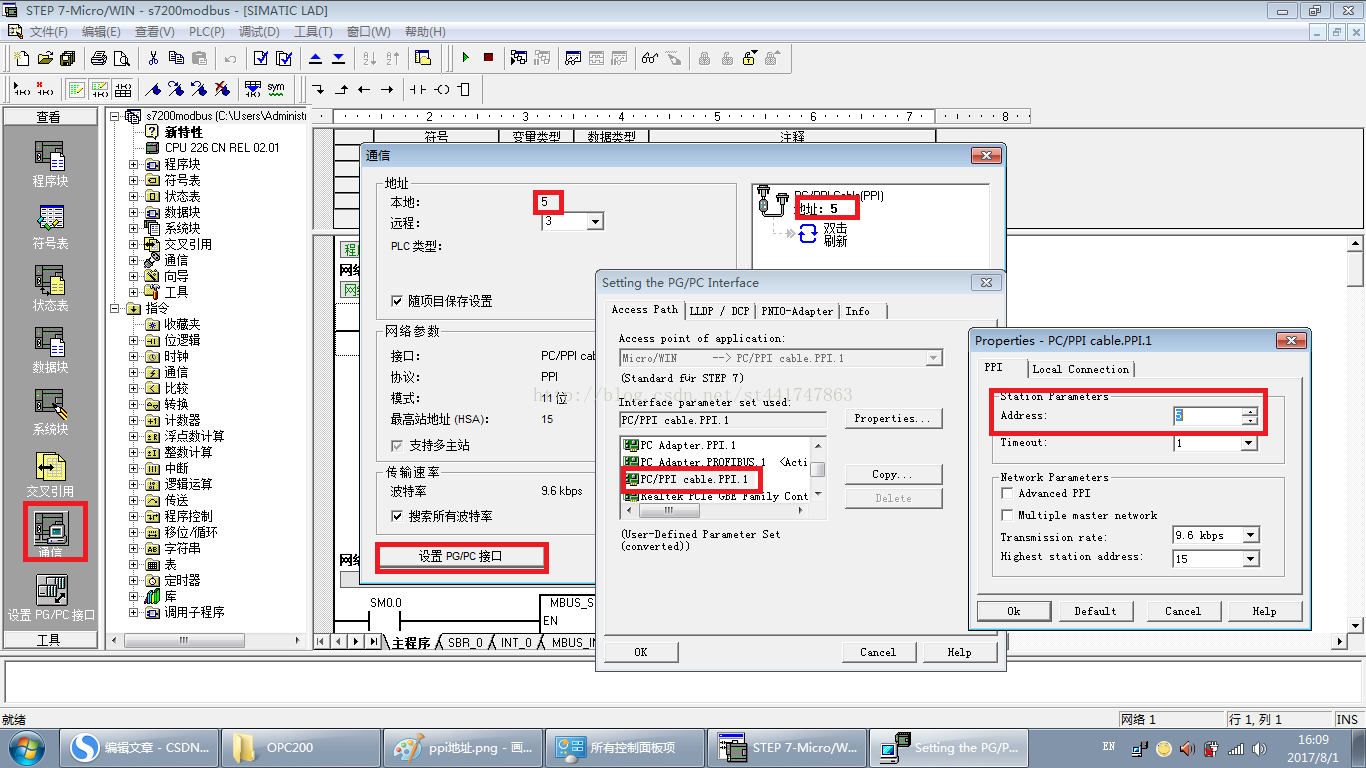
Task: Open 系统块 in the left view bar
Action: (x=50, y=413)
